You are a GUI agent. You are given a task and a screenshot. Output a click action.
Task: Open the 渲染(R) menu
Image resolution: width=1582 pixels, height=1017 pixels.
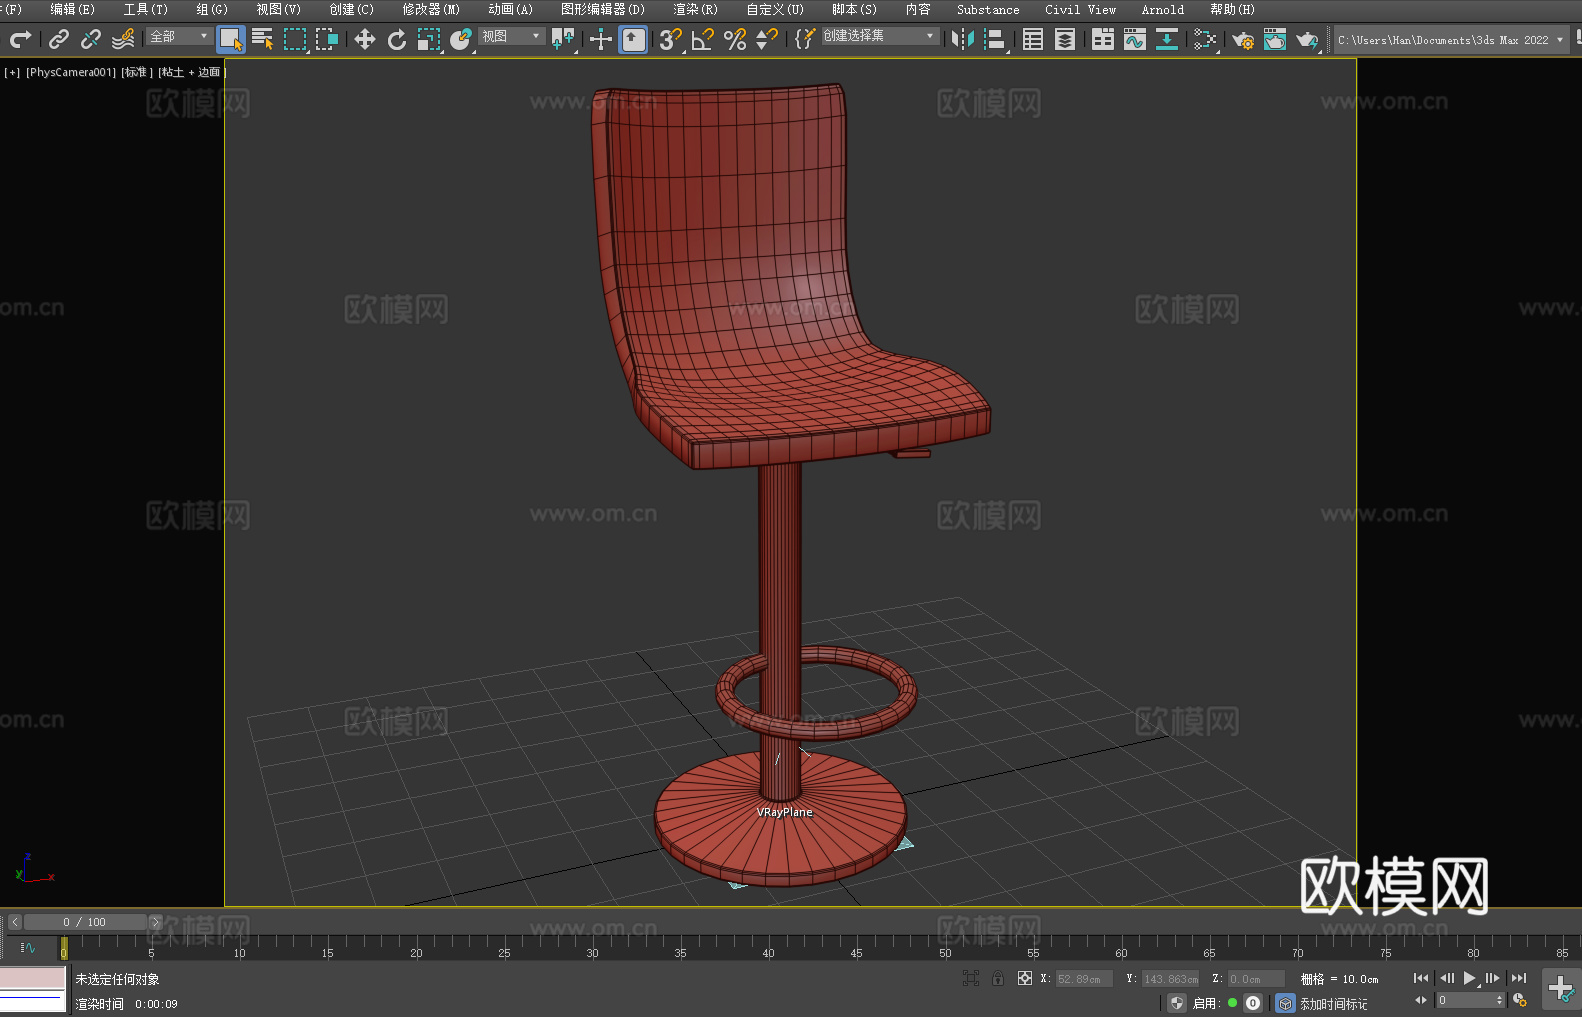695,9
